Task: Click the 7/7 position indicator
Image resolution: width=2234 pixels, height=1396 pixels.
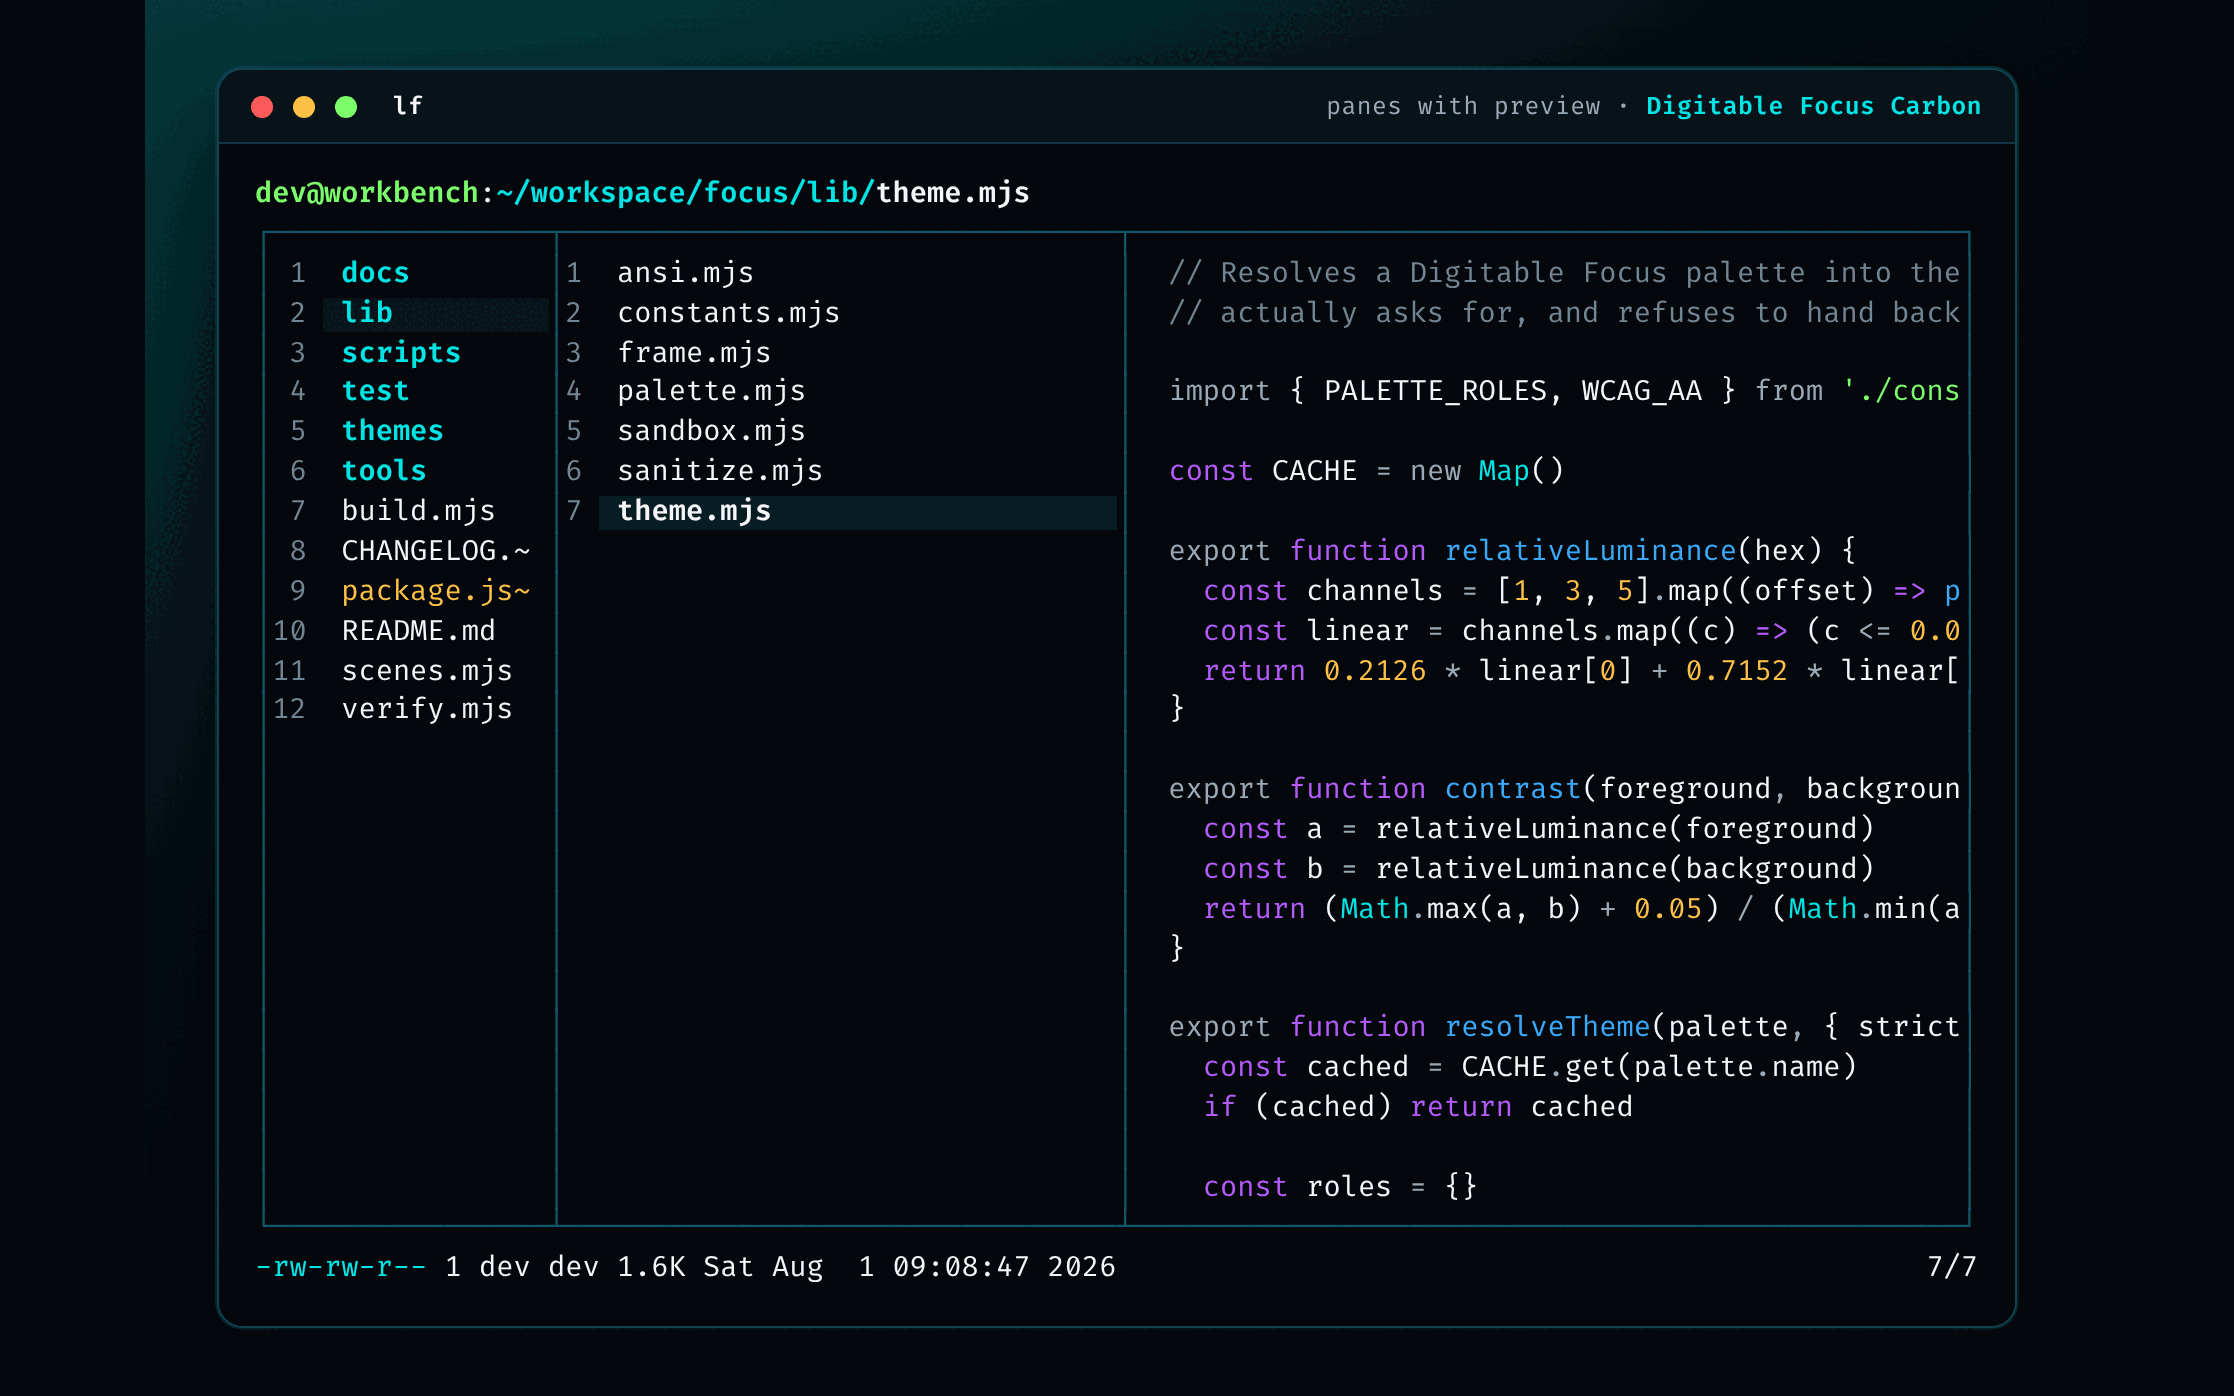Action: pos(1952,1267)
